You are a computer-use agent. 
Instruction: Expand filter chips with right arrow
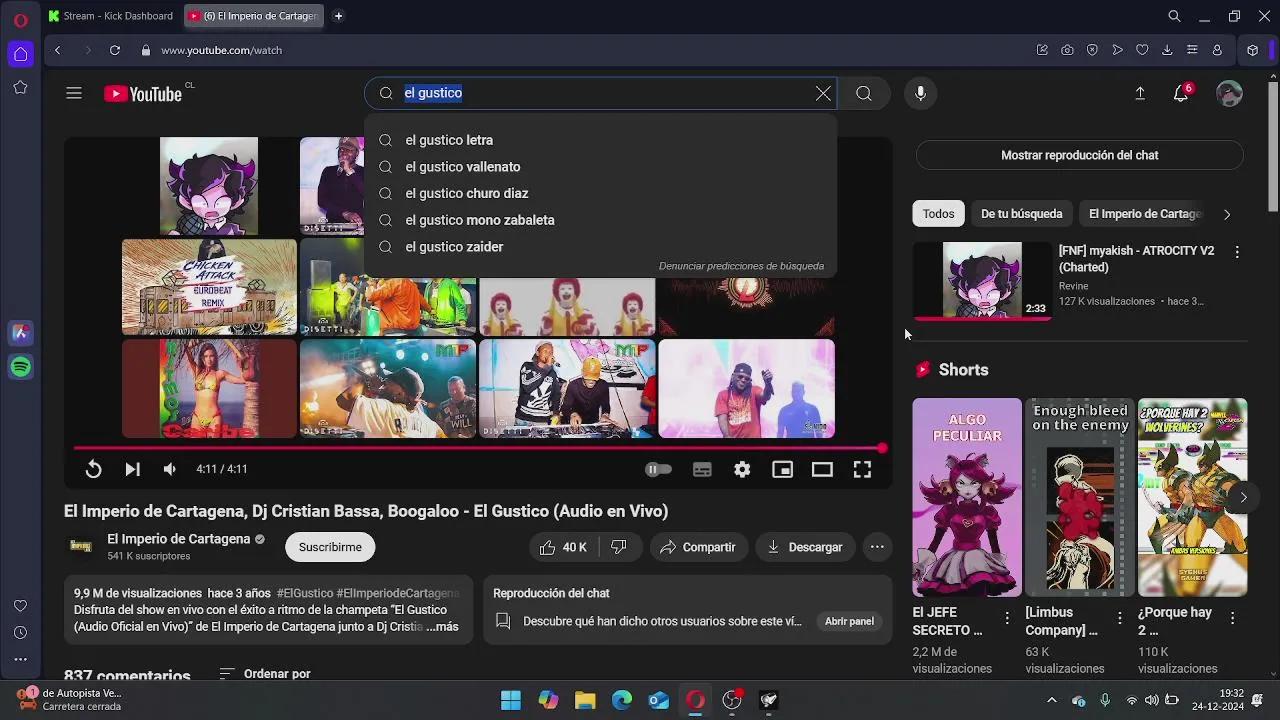click(1227, 214)
